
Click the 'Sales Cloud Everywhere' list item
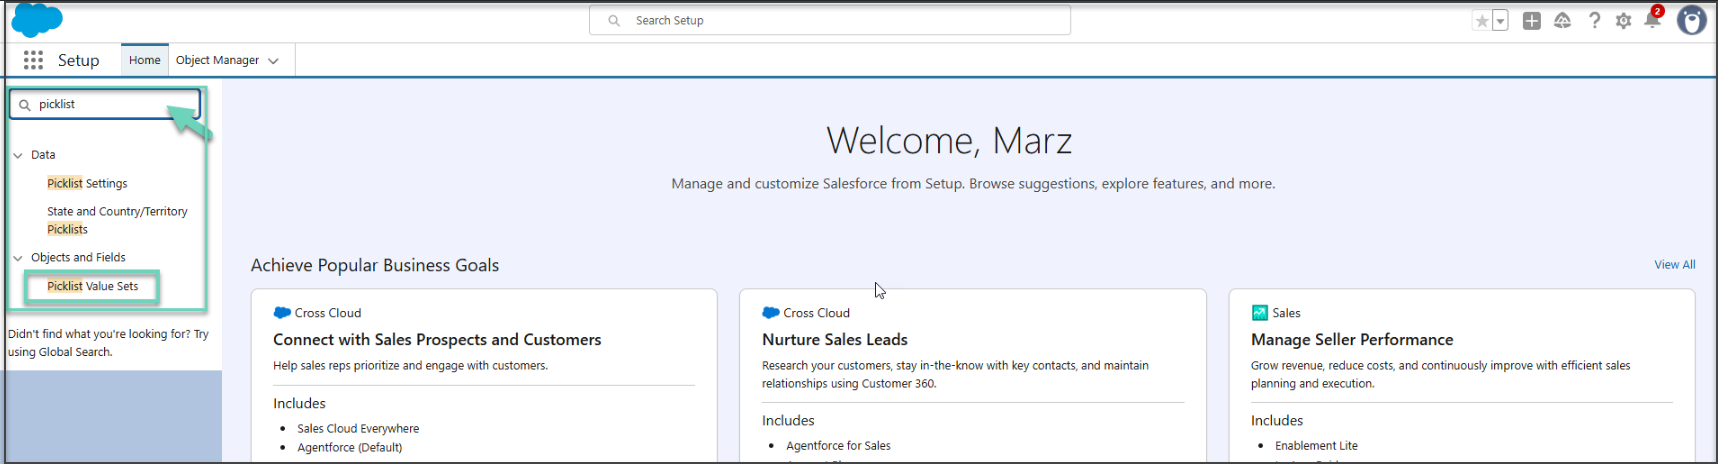coord(358,428)
